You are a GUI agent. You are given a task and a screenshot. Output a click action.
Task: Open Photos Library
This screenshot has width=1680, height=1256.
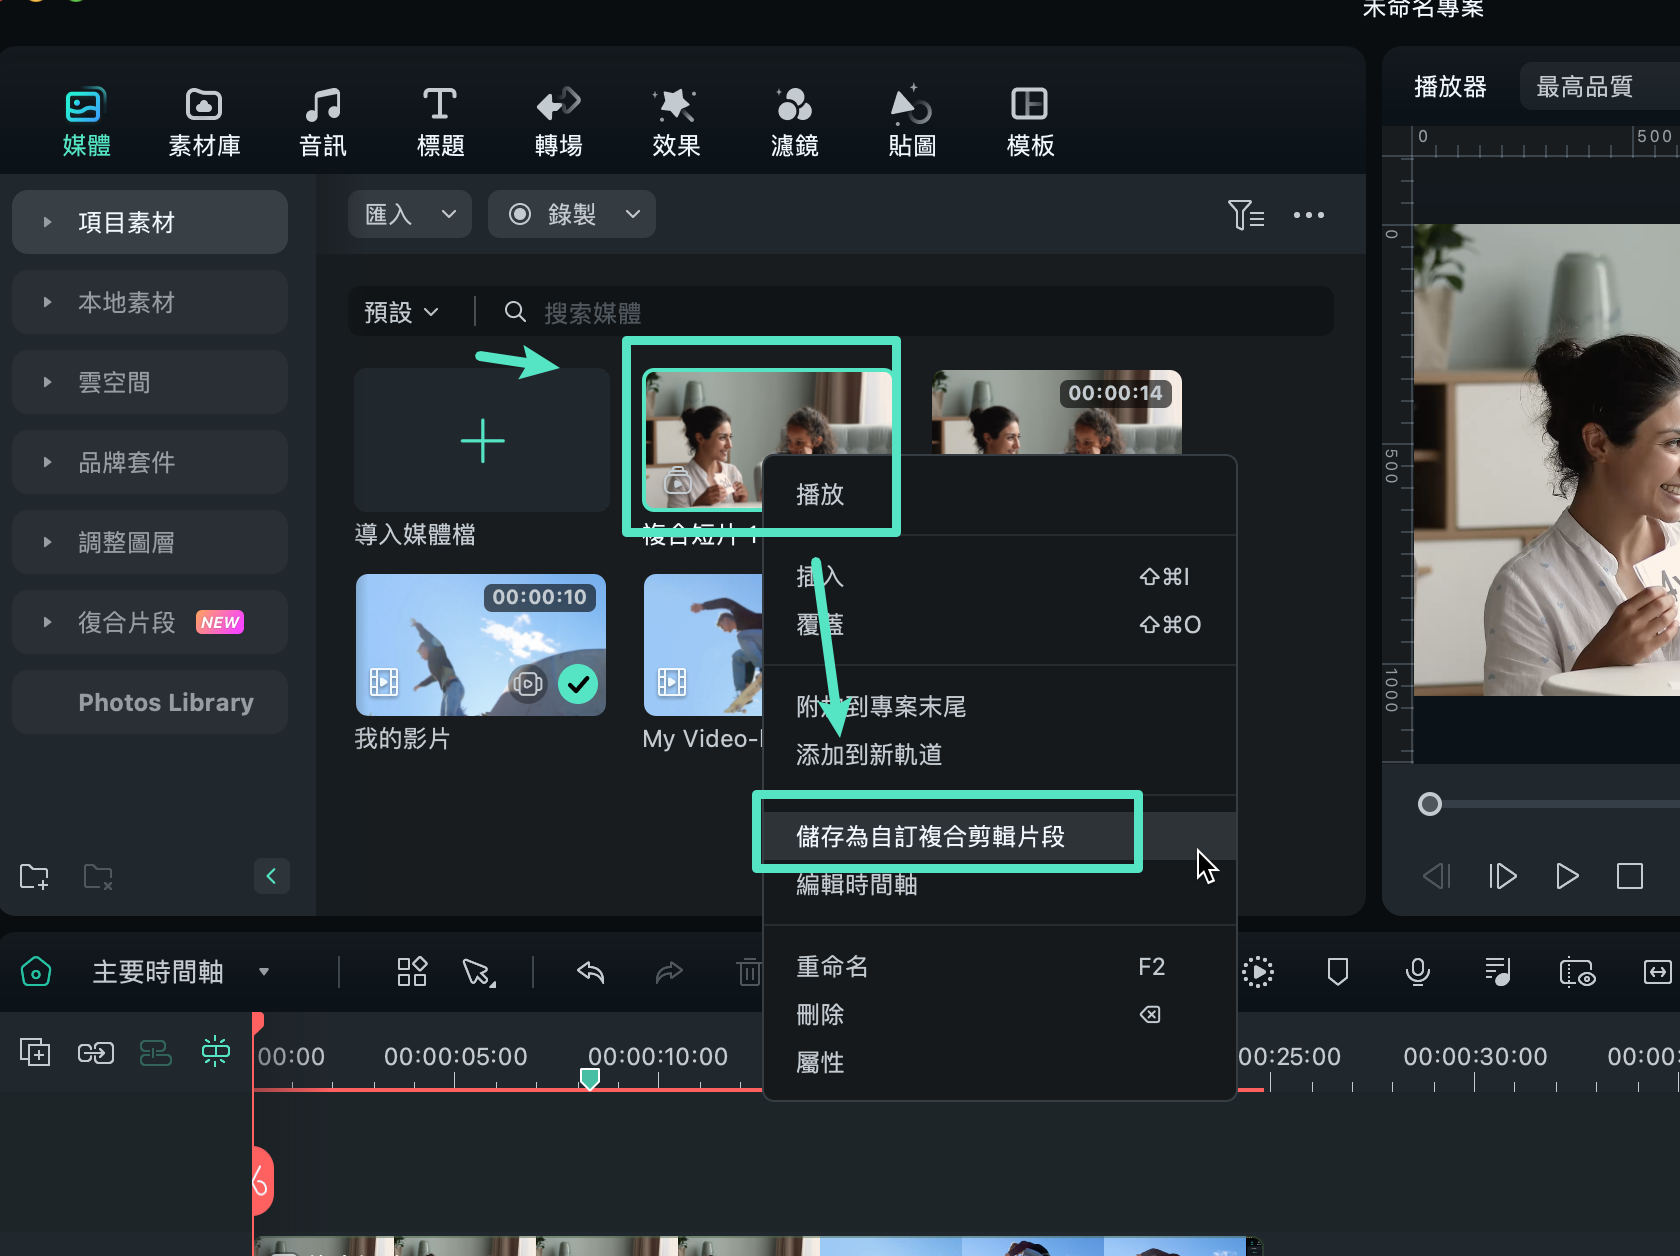(x=150, y=702)
